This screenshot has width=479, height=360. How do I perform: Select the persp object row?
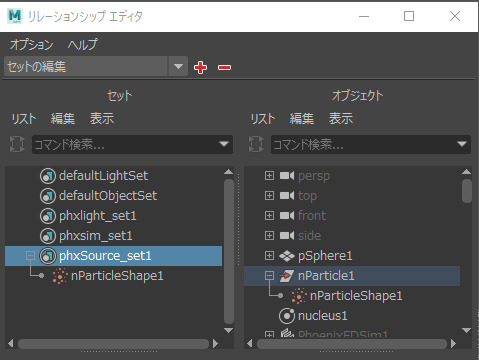(352, 176)
